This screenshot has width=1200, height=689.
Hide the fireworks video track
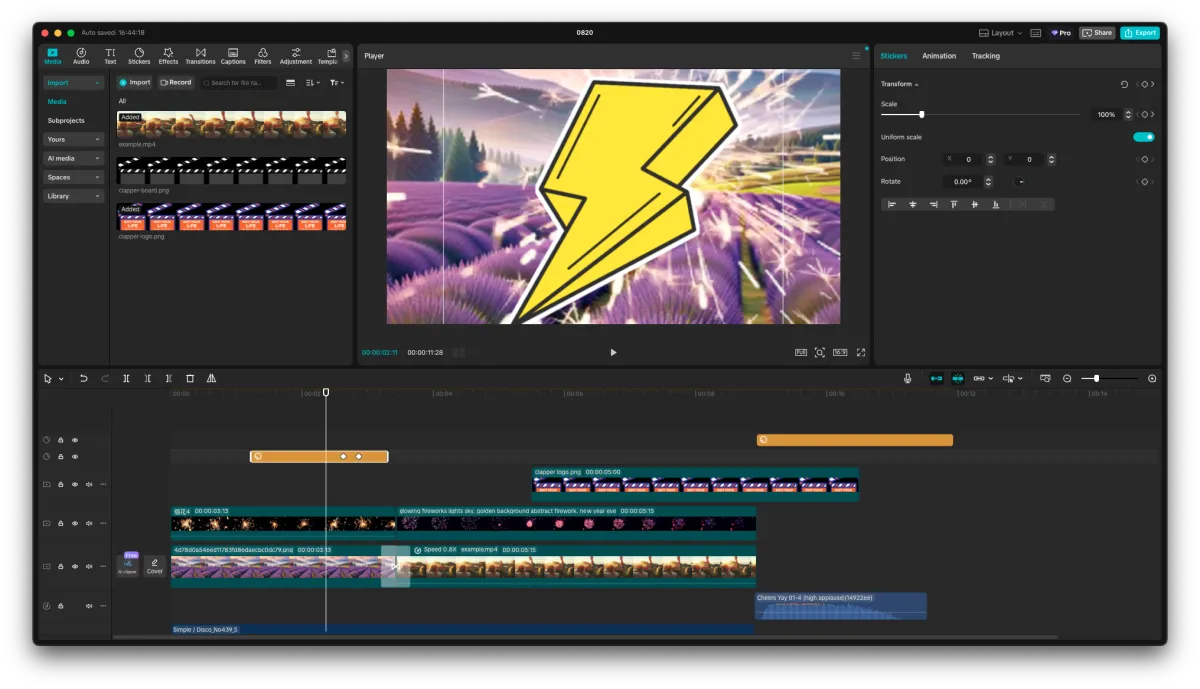[75, 523]
